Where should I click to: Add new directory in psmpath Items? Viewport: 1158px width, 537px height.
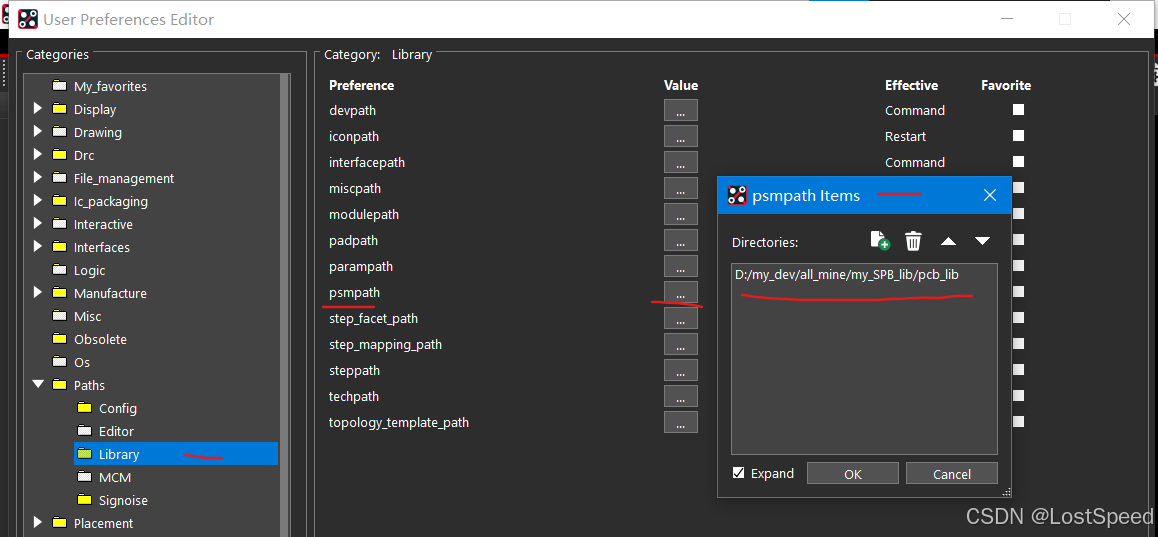click(880, 241)
